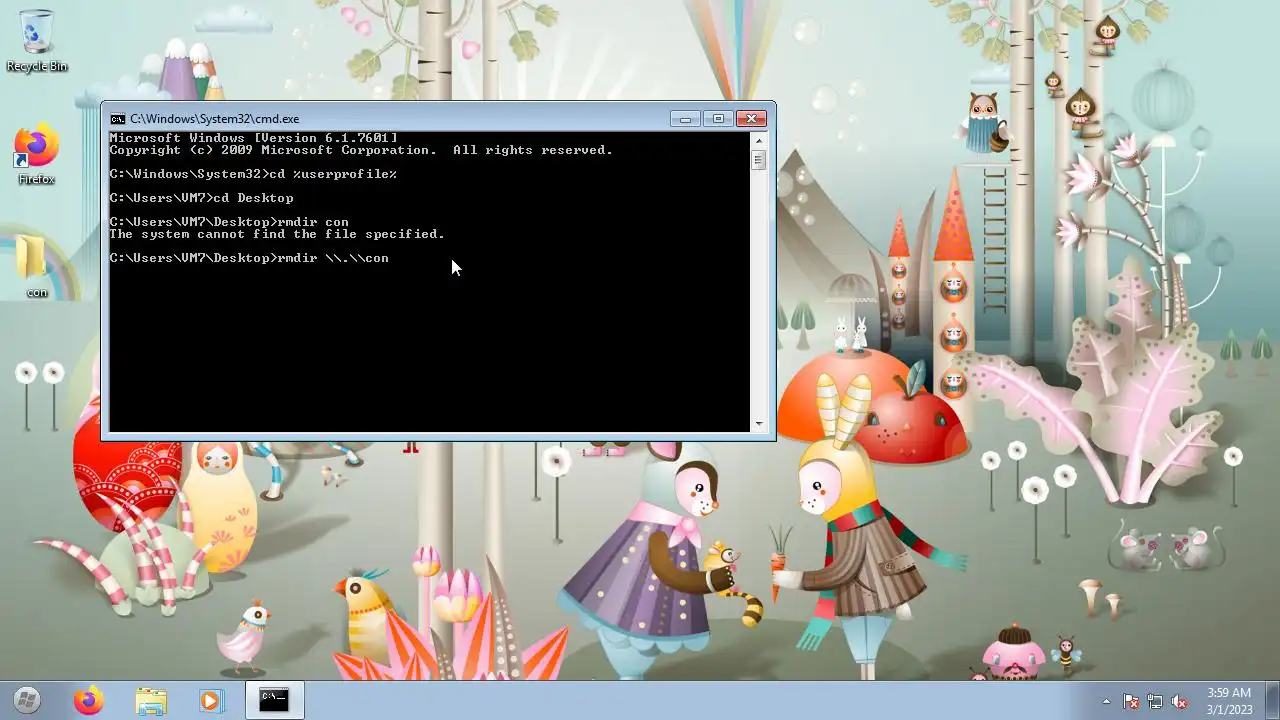
Task: Click the cmd.exe taskbar button
Action: point(274,701)
